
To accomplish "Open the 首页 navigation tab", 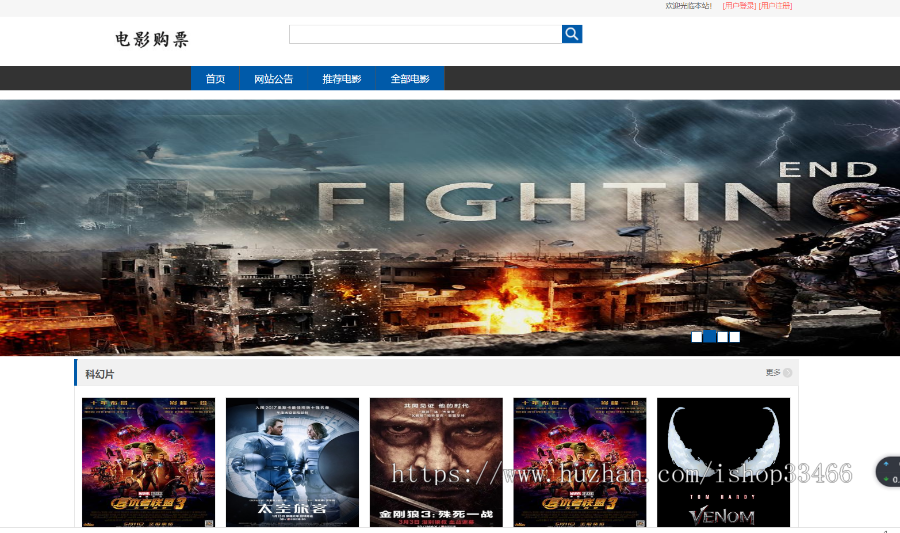I will point(215,79).
